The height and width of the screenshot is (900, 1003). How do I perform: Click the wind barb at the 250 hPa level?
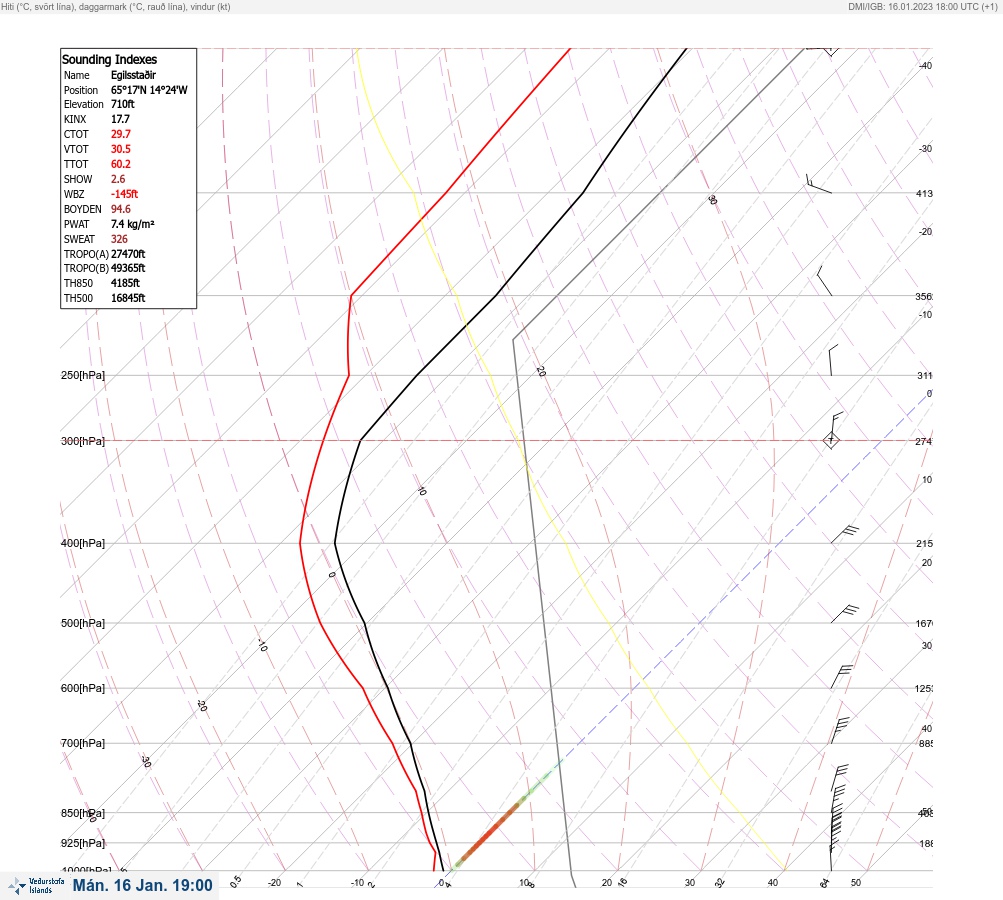coord(833,360)
